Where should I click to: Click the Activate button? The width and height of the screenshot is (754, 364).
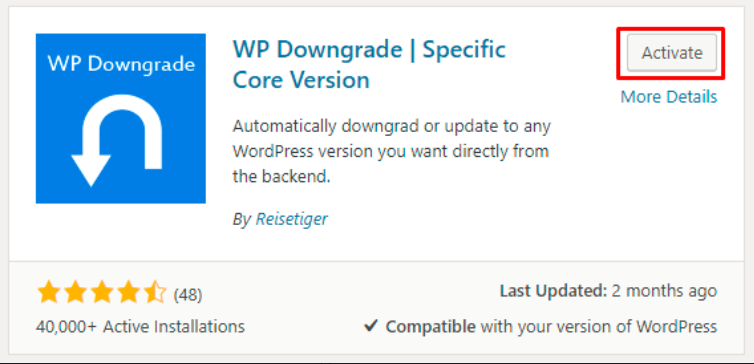pyautogui.click(x=672, y=53)
